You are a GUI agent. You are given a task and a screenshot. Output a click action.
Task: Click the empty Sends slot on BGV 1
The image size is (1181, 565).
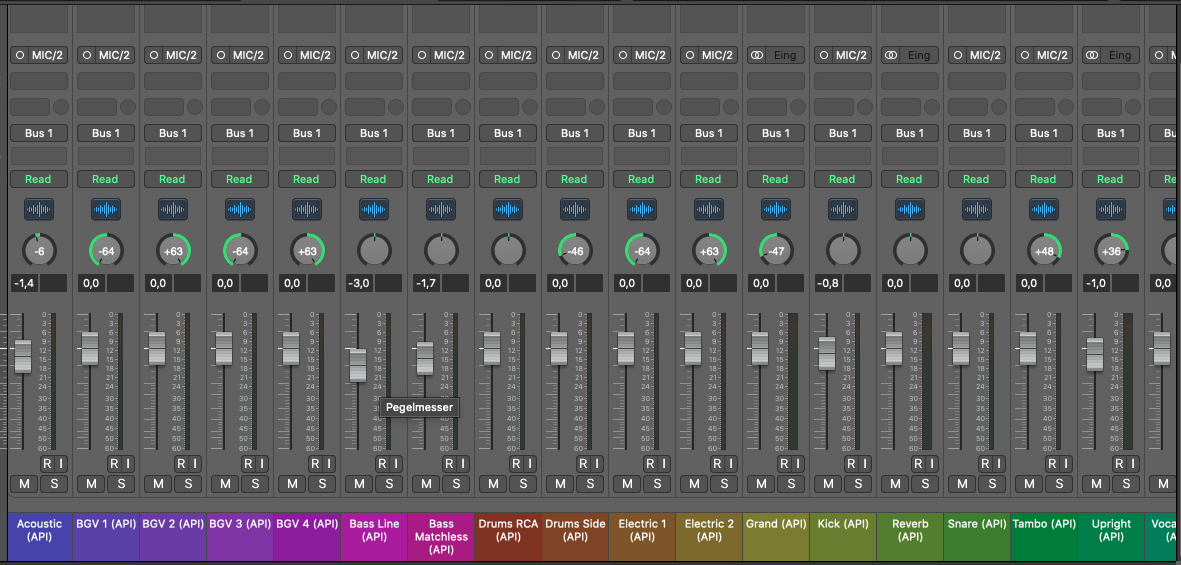coord(97,107)
